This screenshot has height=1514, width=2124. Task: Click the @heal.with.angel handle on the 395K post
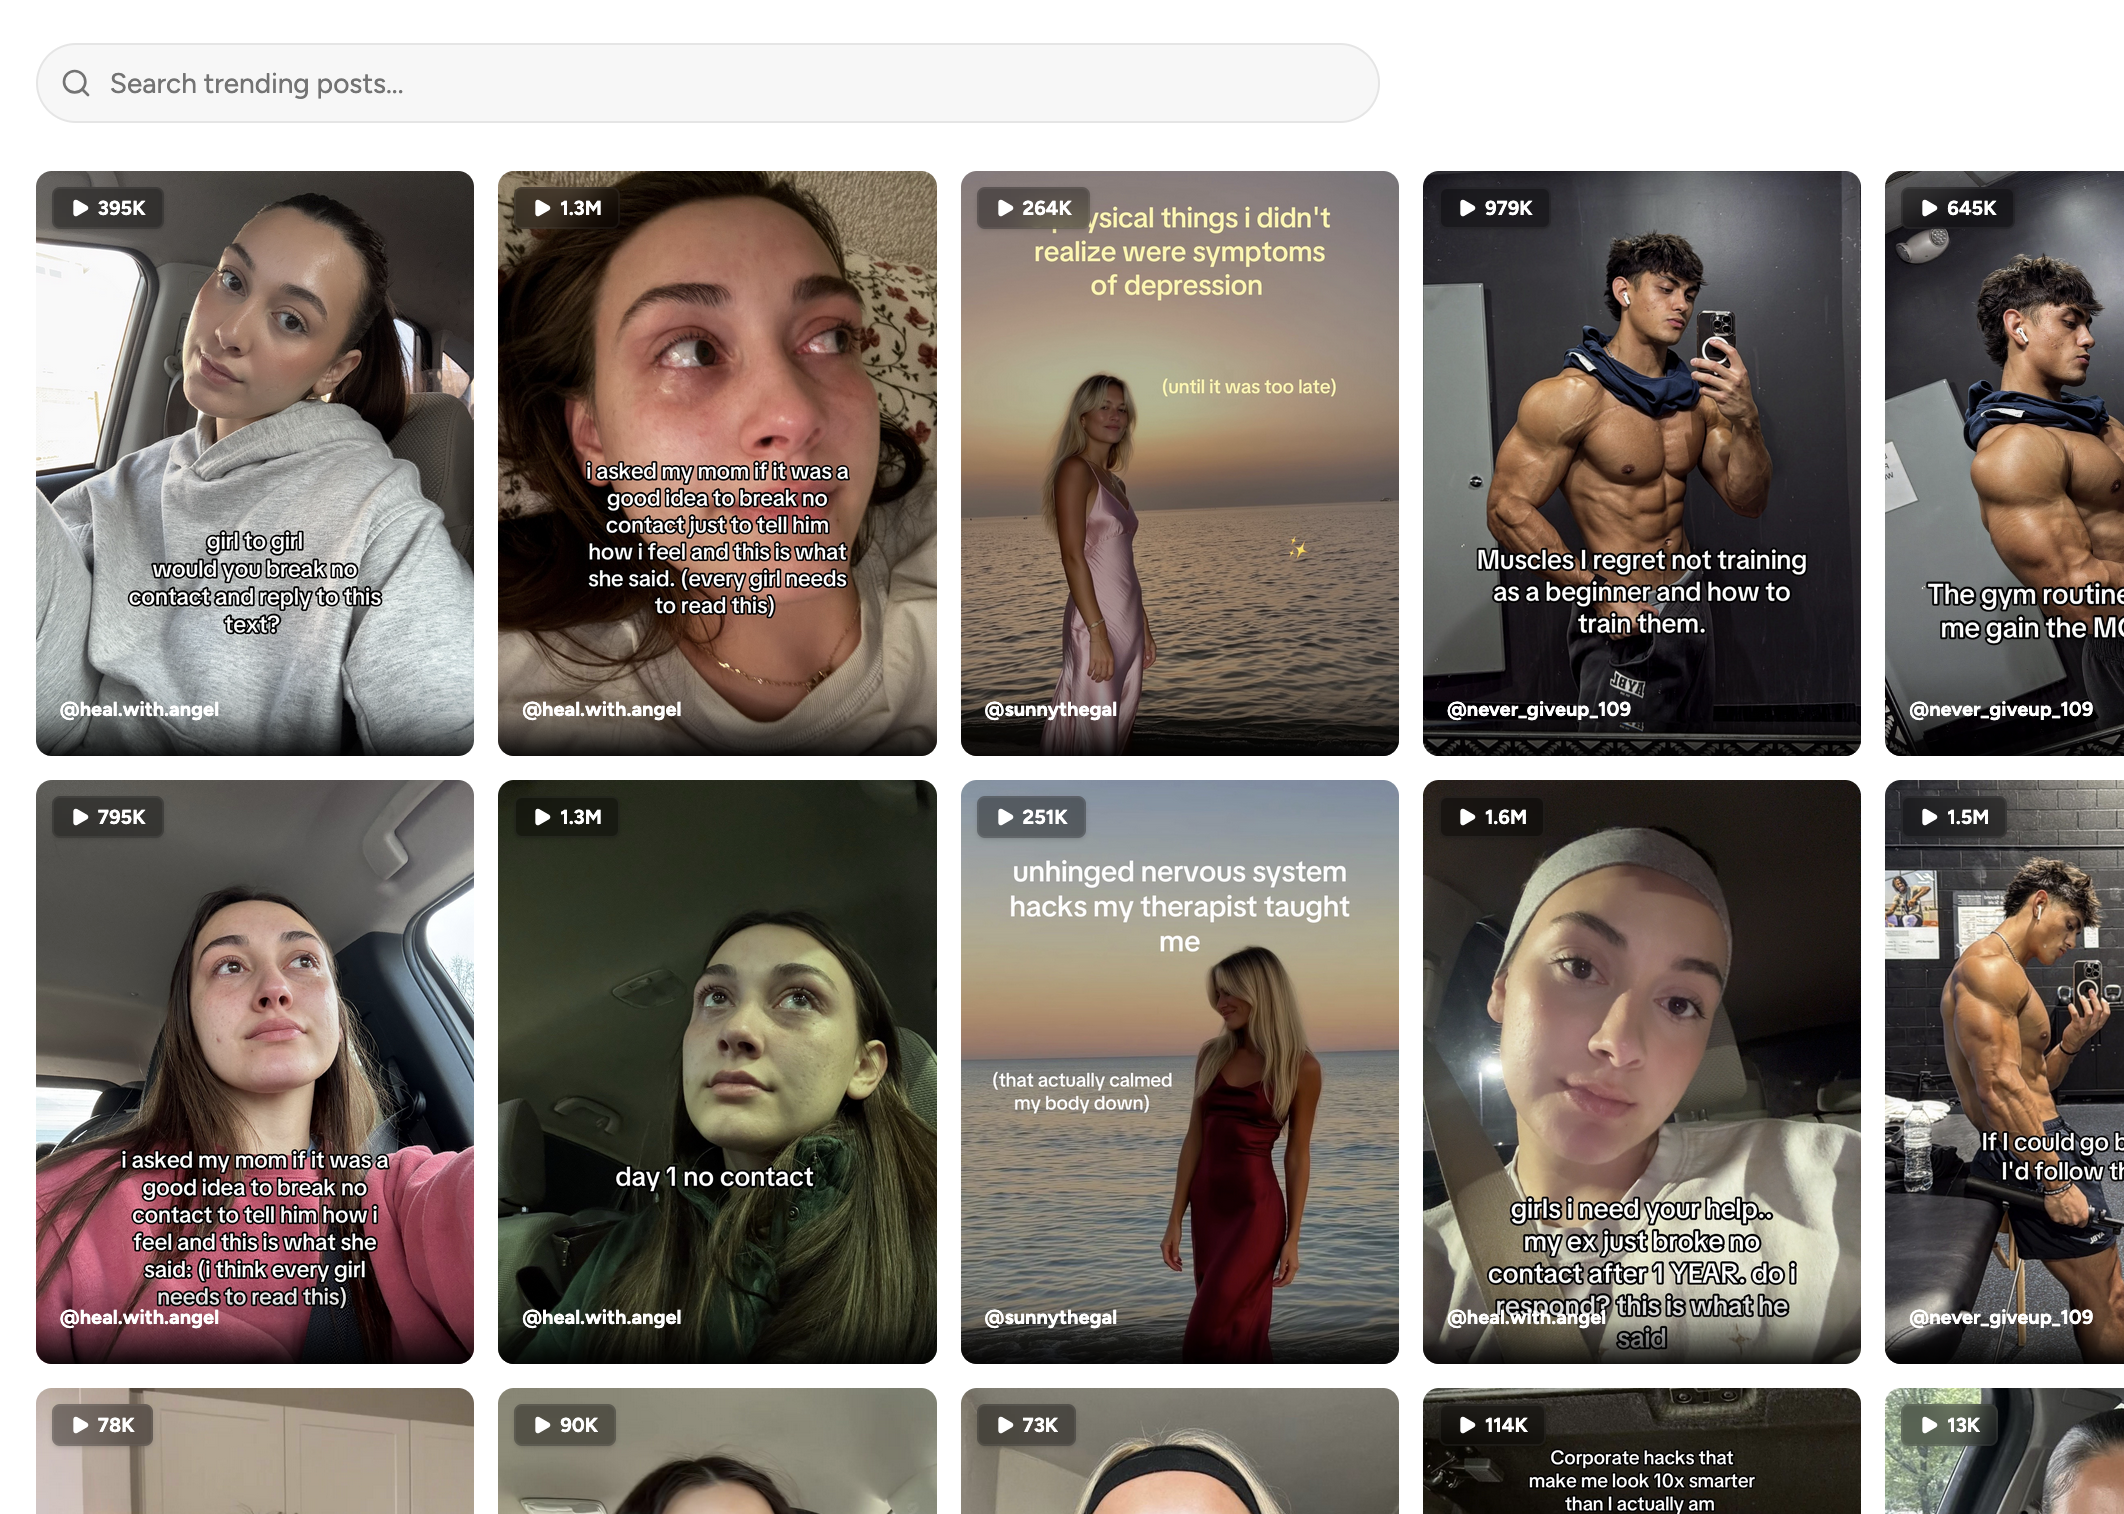pos(139,709)
